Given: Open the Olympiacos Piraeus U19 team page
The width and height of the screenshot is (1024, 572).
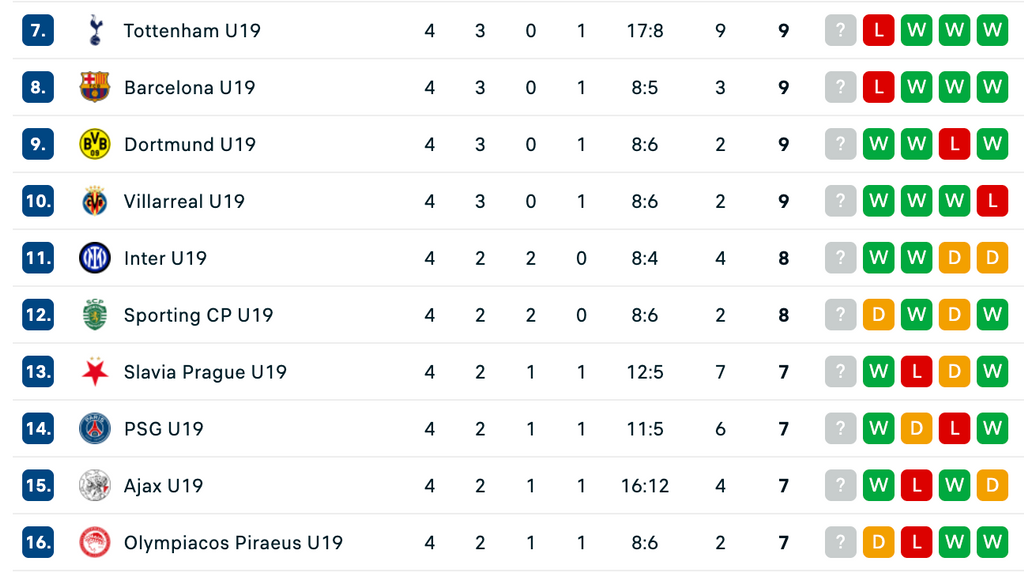Looking at the screenshot, I should pyautogui.click(x=233, y=543).
